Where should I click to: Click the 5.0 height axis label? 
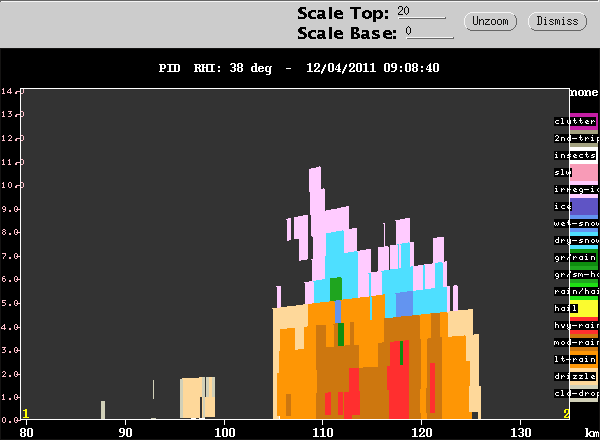point(11,303)
